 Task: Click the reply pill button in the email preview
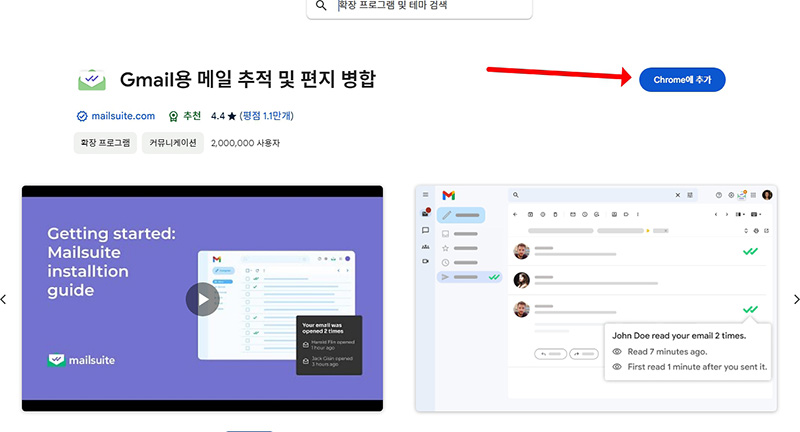coord(551,353)
